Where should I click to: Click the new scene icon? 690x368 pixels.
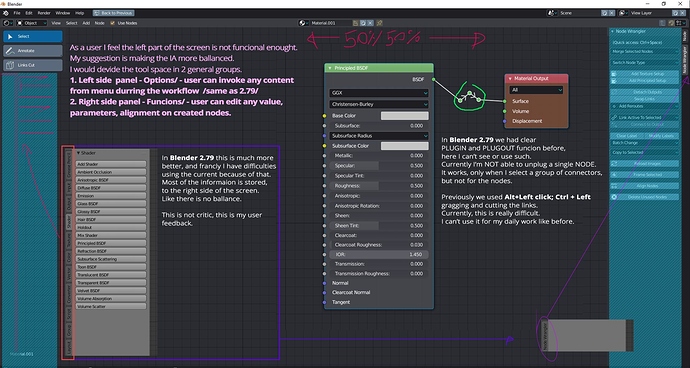pos(605,13)
